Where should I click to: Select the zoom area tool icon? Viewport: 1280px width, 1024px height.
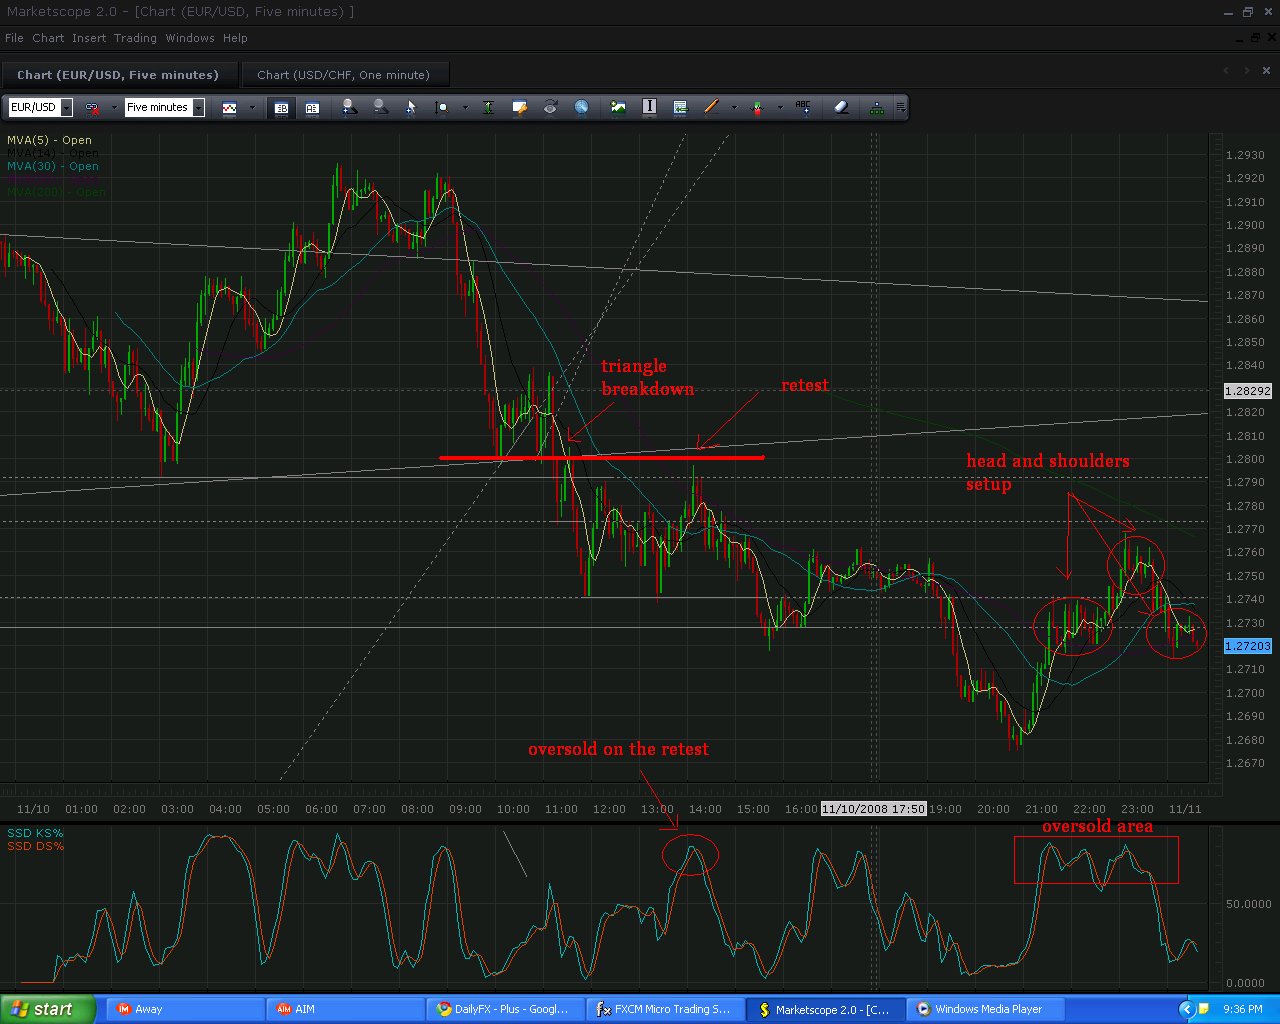tap(442, 107)
